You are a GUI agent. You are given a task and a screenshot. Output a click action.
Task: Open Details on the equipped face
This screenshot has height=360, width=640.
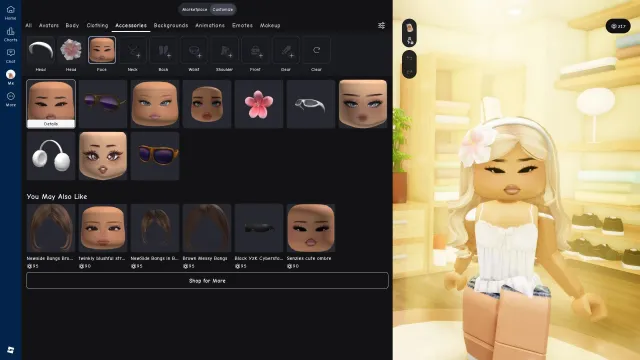[x=51, y=124]
